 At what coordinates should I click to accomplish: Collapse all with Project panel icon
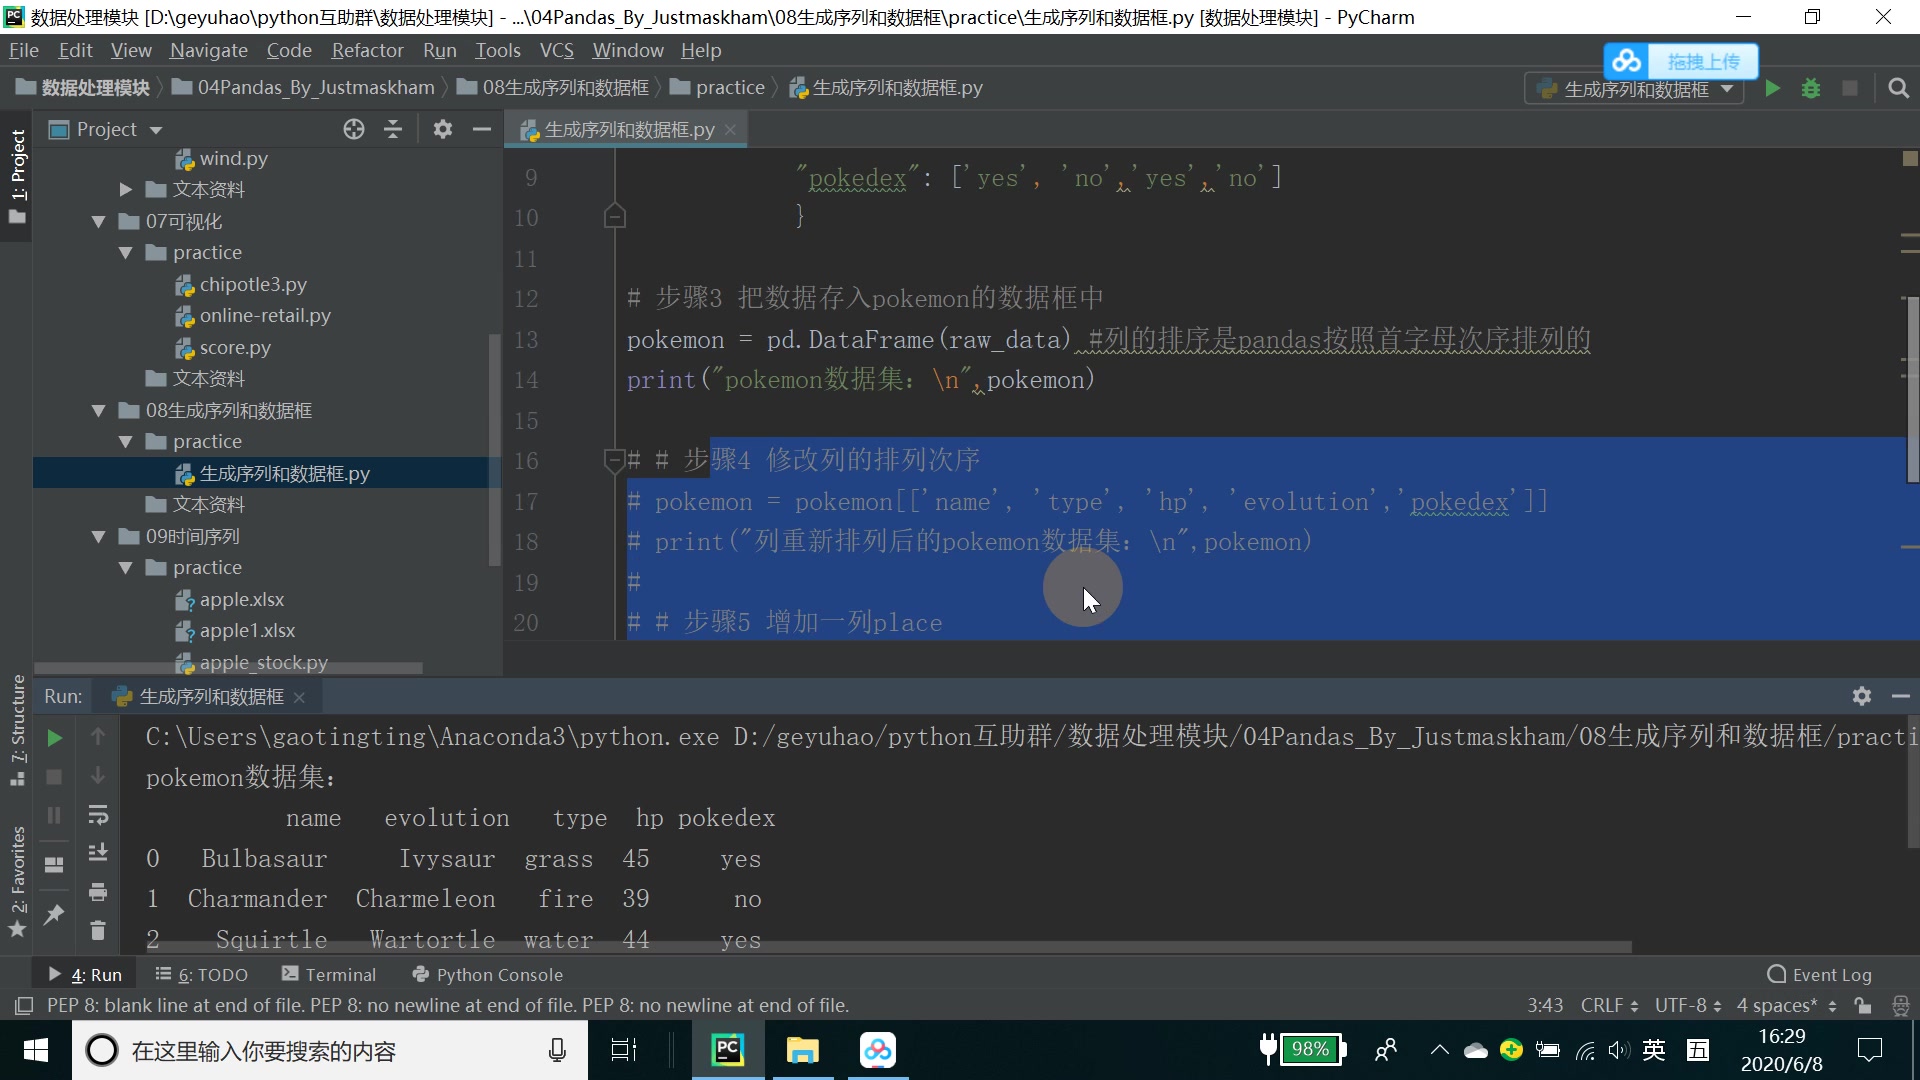click(x=393, y=129)
